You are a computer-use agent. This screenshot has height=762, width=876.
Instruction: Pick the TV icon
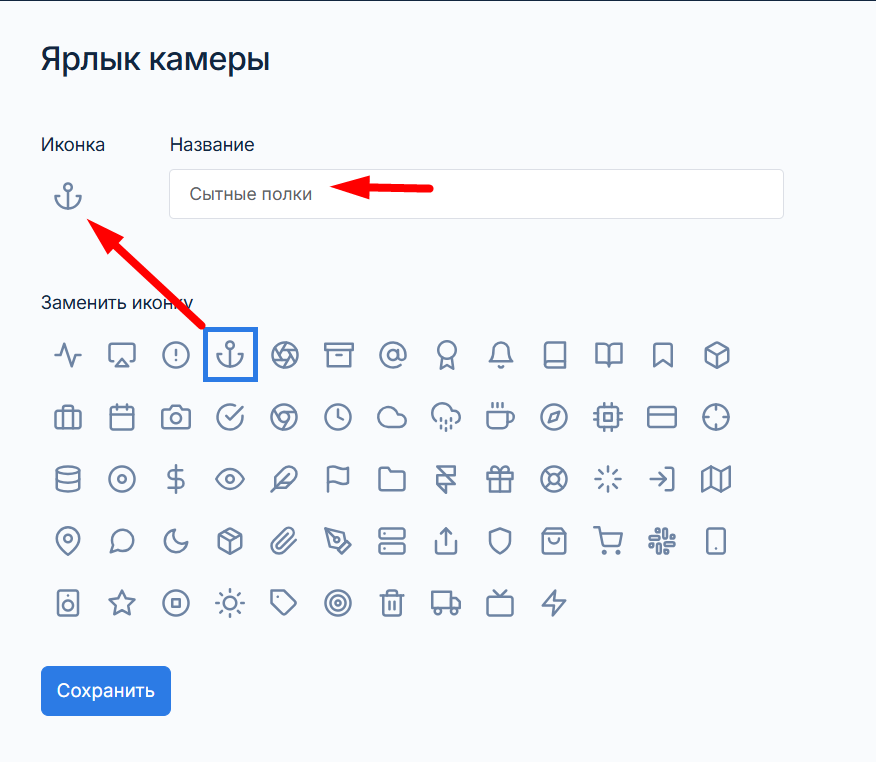pyautogui.click(x=500, y=603)
